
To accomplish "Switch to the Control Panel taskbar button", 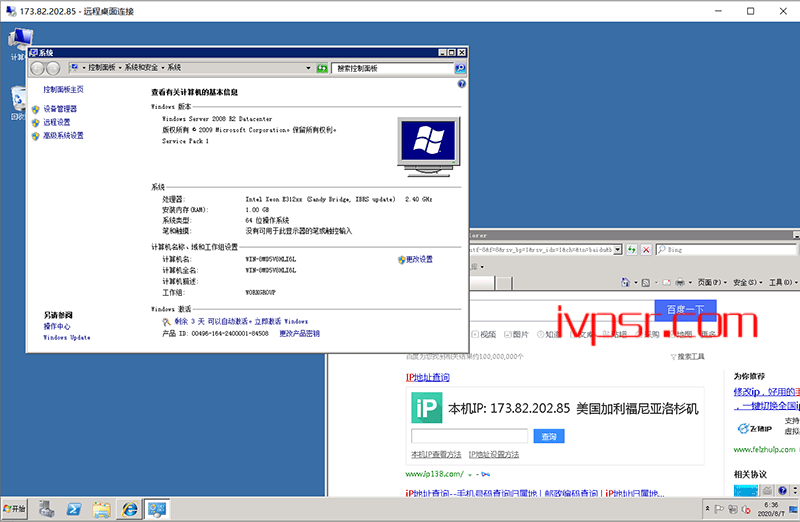I will (x=157, y=509).
